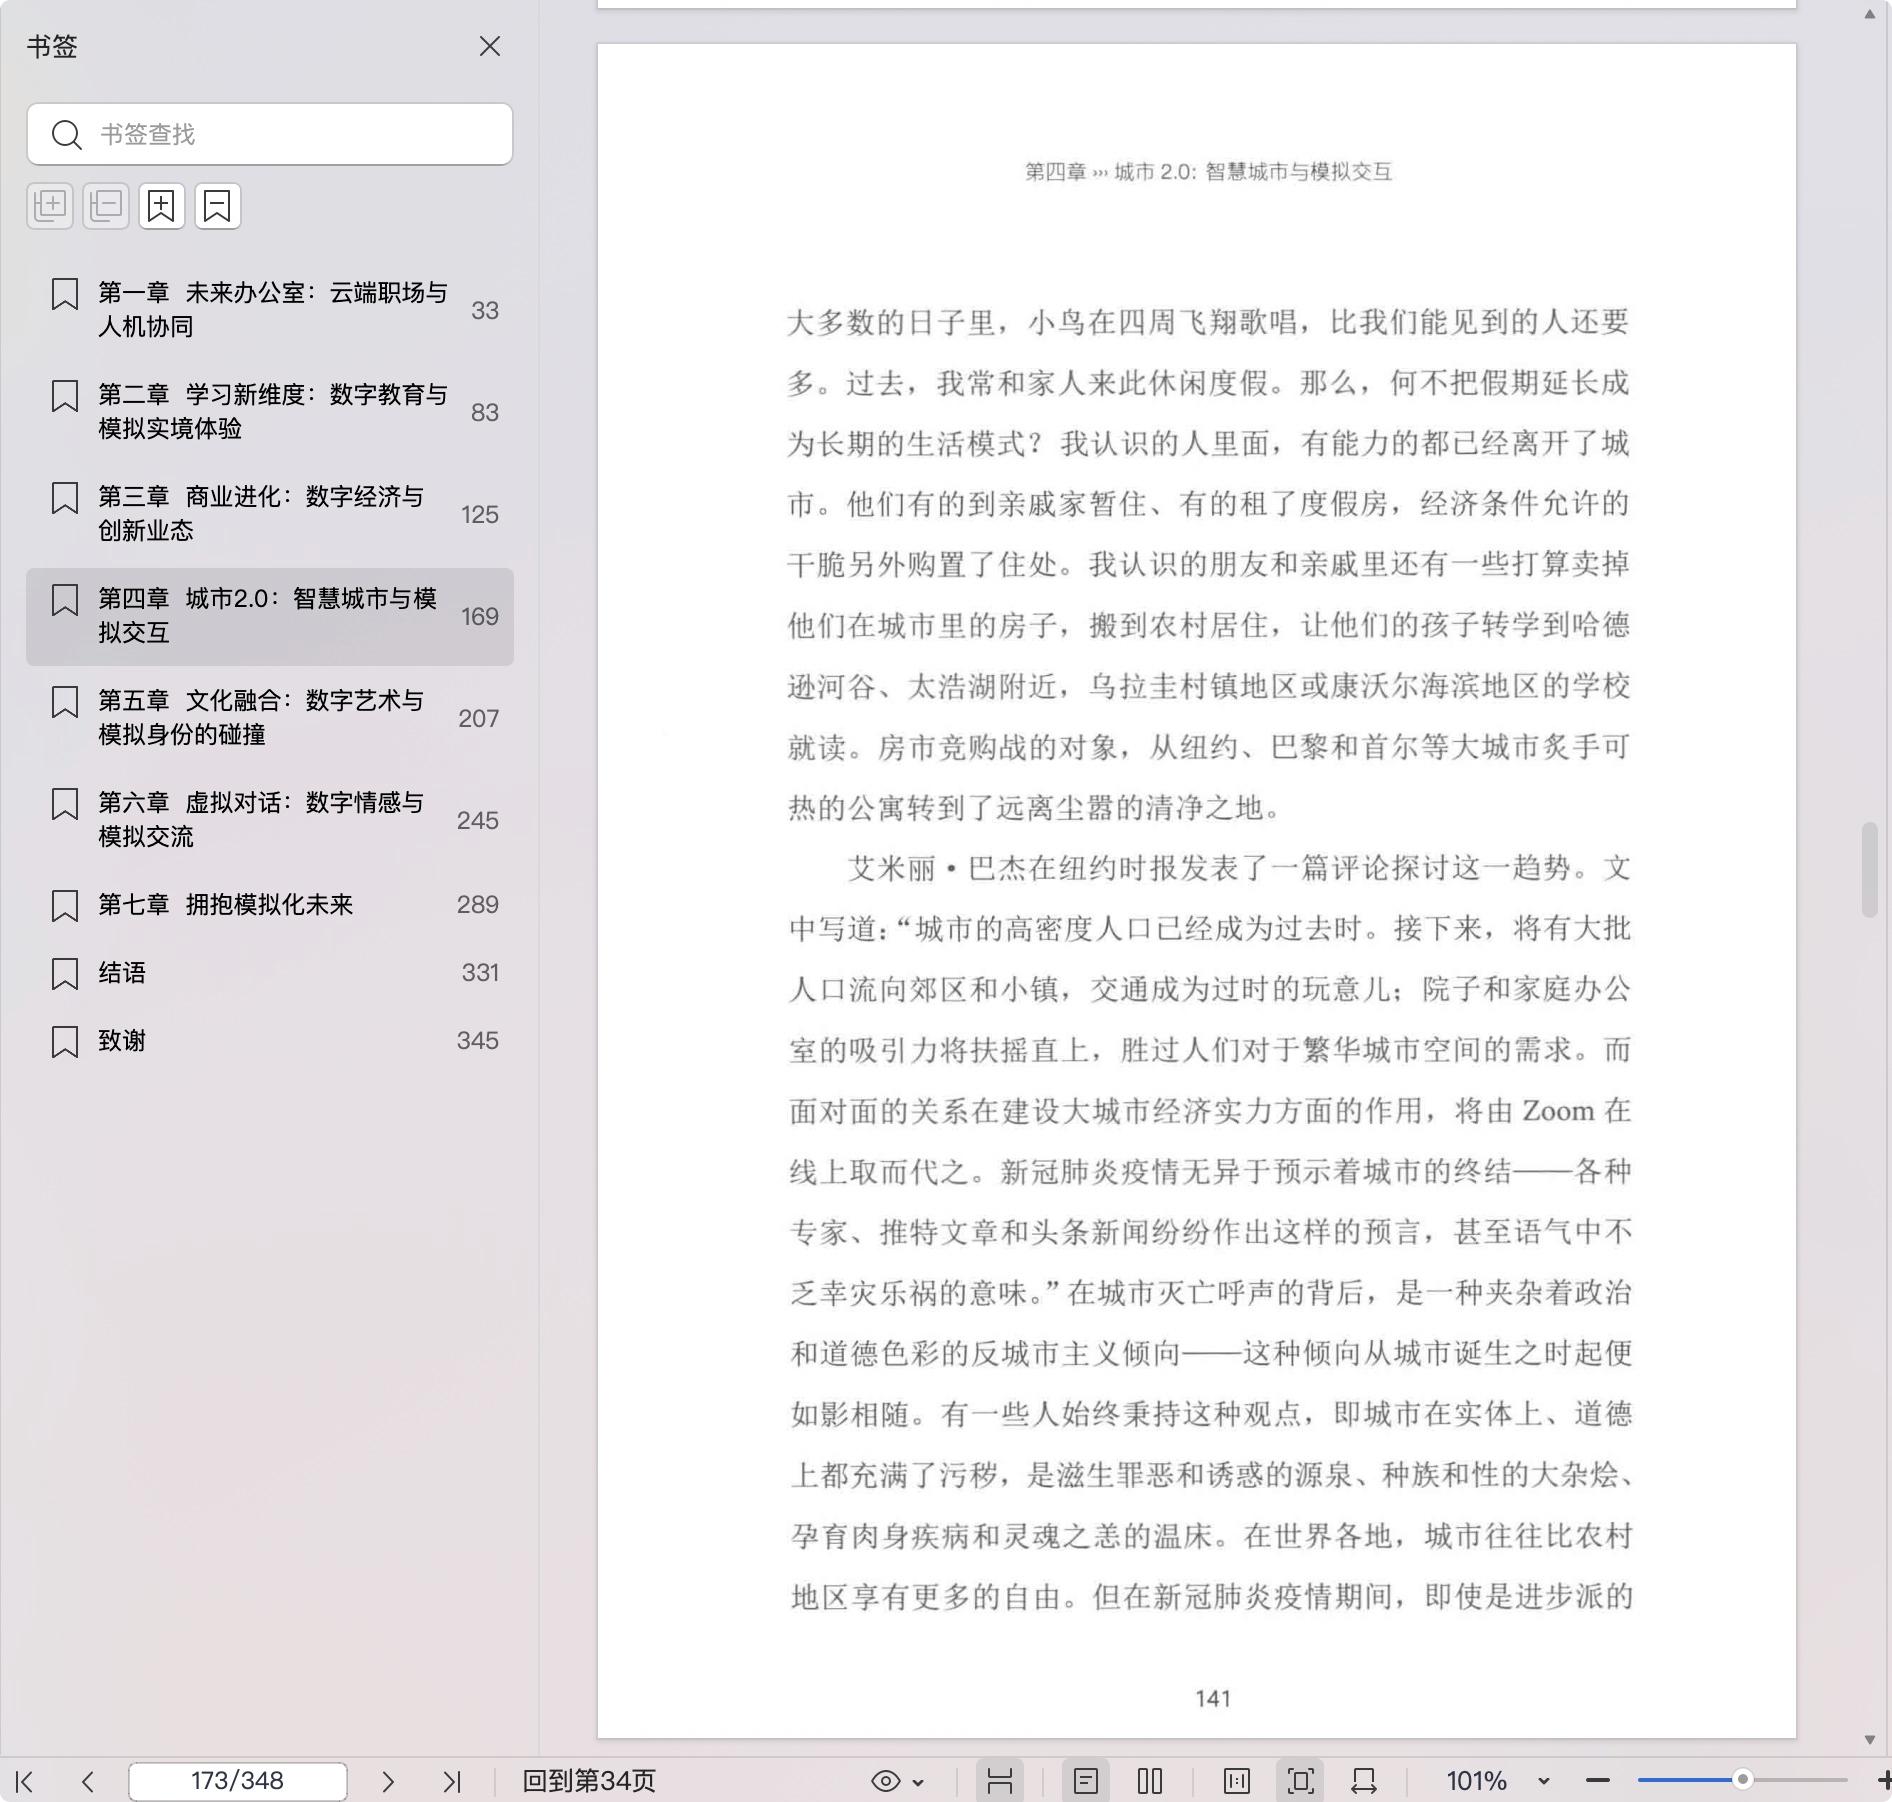Open the 第一章 未来办公室 bookmark
1892x1802 pixels.
click(x=270, y=310)
